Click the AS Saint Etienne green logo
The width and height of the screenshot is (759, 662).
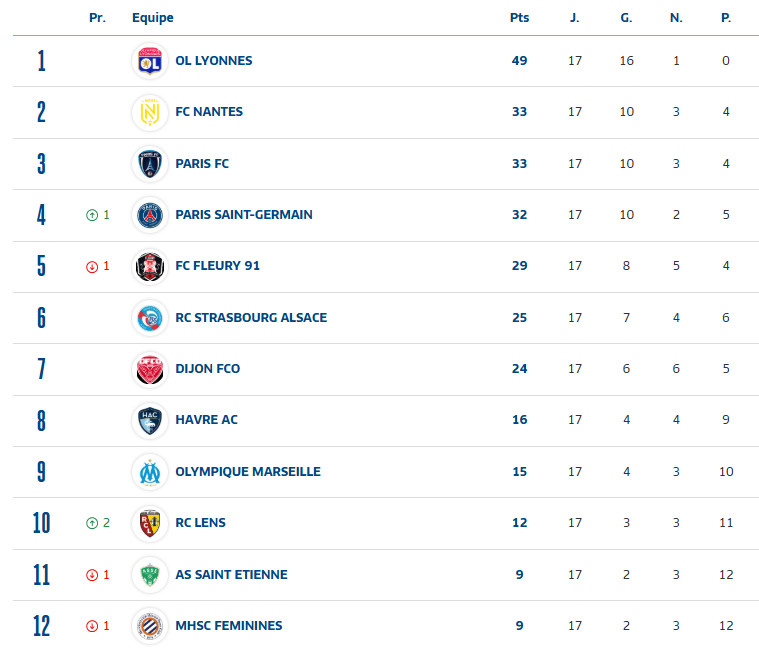(150, 574)
